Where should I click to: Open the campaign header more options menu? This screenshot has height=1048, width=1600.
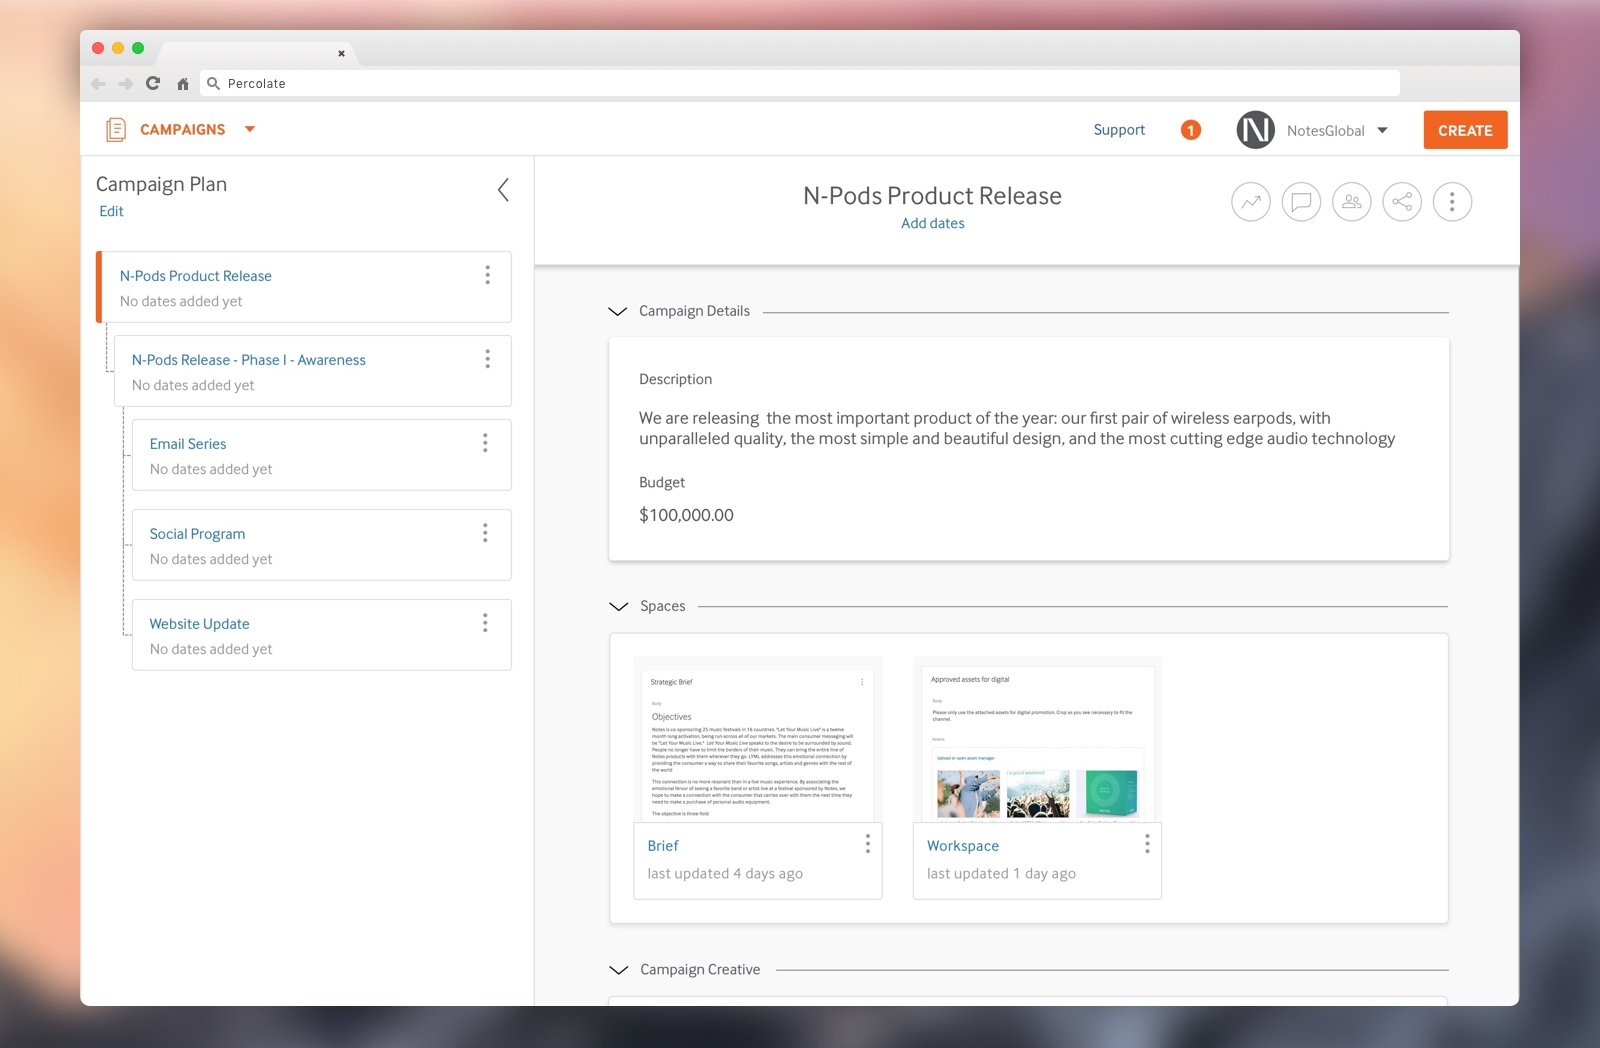click(1452, 202)
